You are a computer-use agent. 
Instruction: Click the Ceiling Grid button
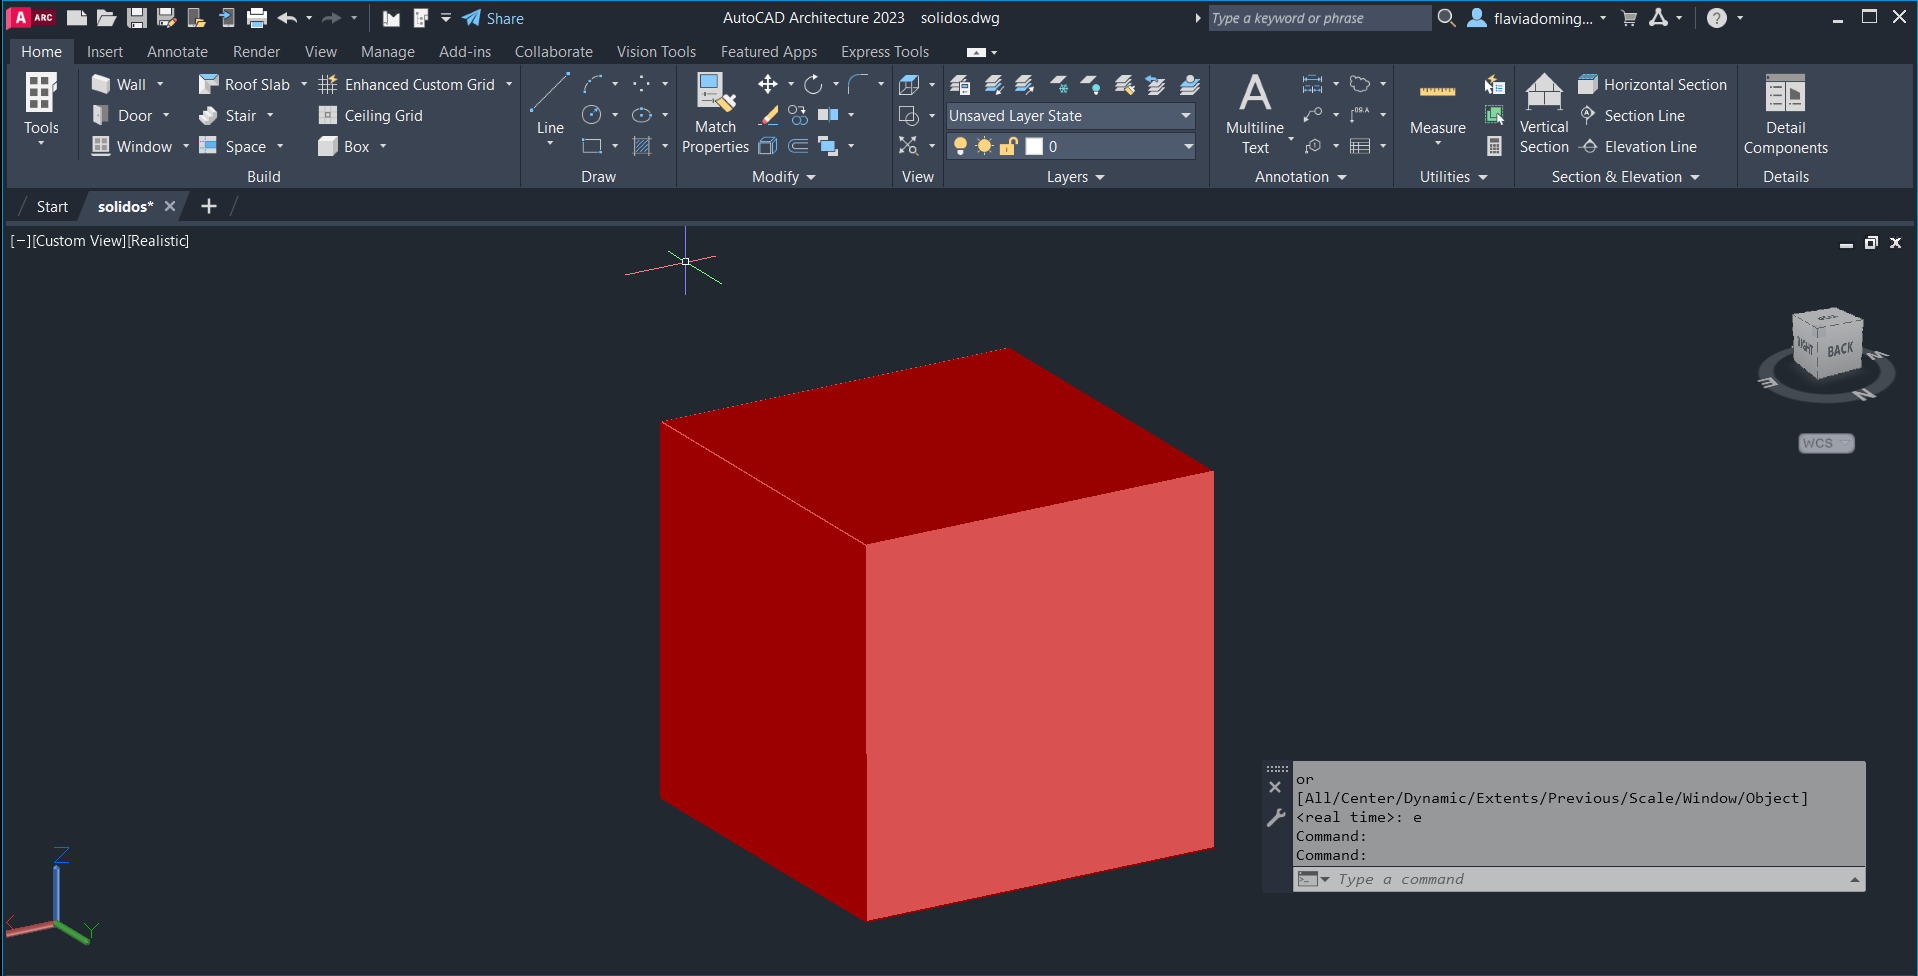tap(371, 116)
